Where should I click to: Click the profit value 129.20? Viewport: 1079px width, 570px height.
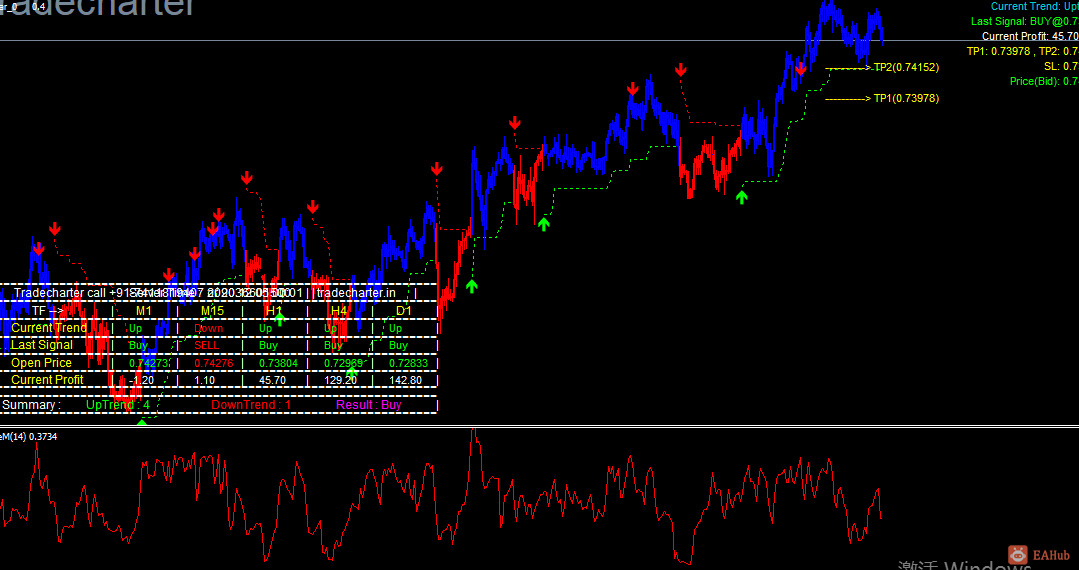pos(341,380)
